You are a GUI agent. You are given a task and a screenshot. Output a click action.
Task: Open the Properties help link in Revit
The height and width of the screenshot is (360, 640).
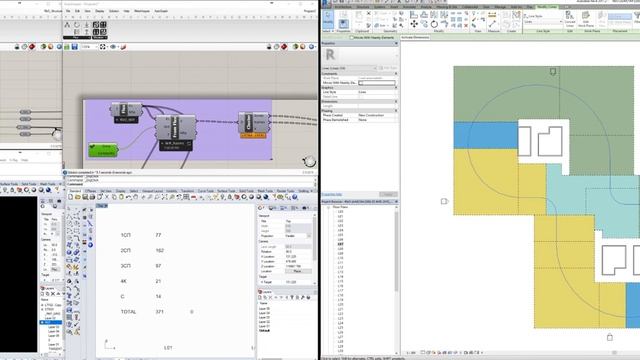coord(332,194)
